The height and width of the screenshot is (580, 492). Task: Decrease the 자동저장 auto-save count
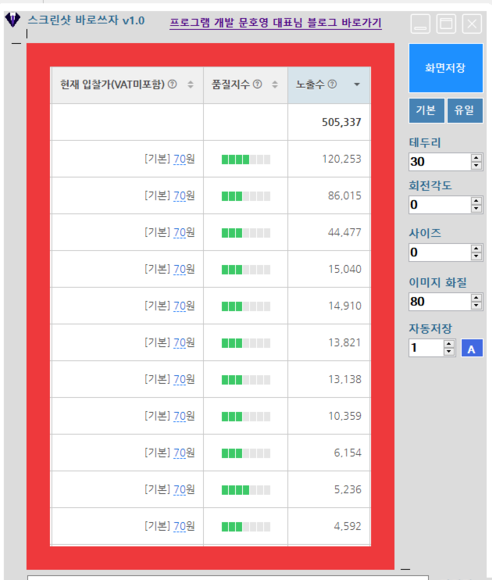click(449, 352)
